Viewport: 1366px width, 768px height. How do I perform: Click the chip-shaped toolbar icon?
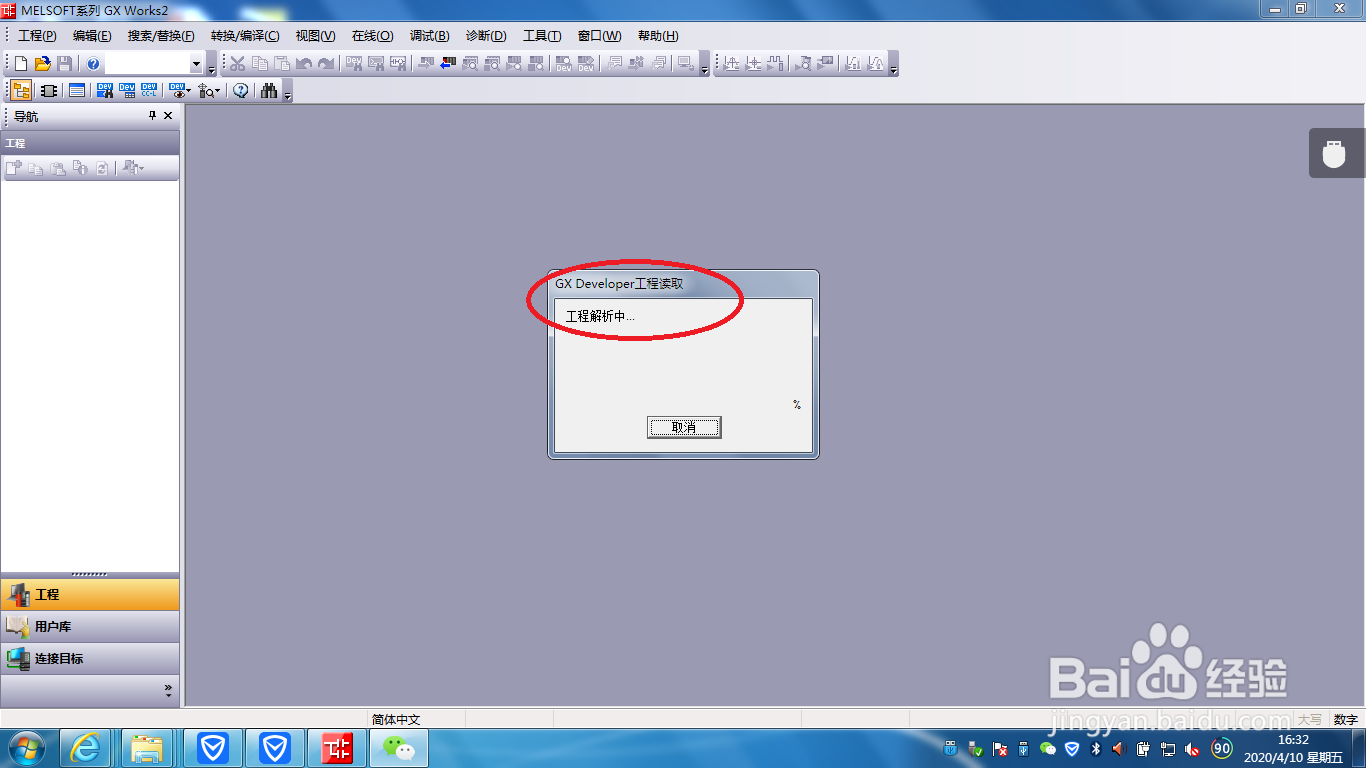click(x=48, y=91)
